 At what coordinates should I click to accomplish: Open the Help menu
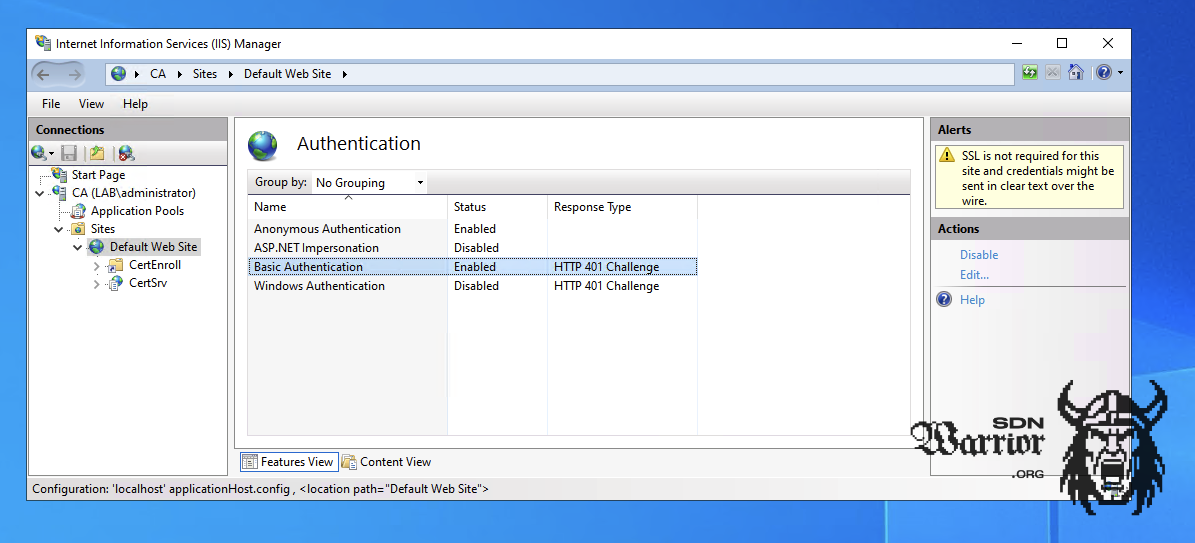[x=135, y=104]
